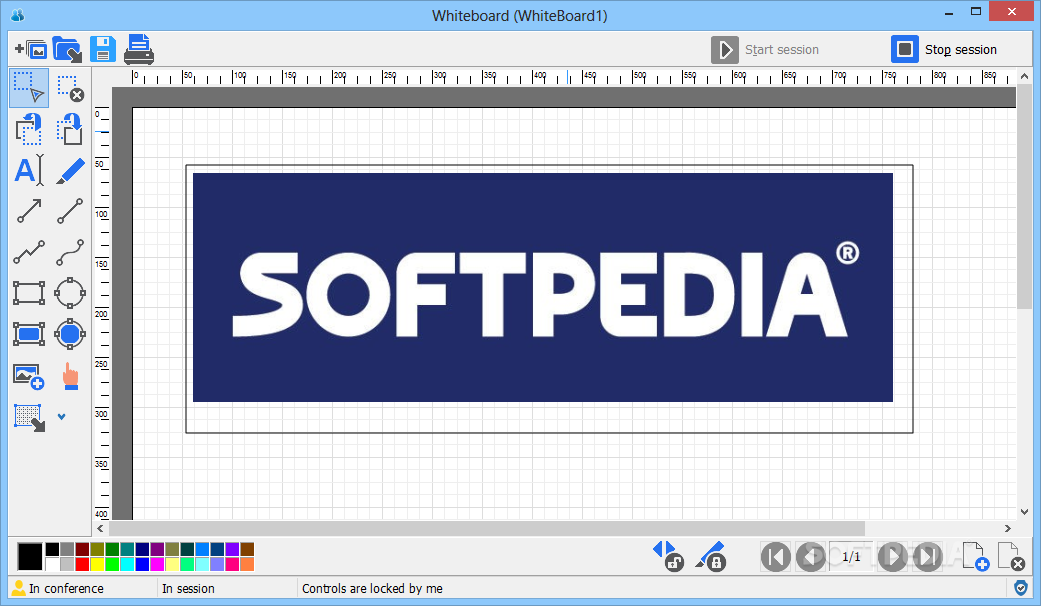The width and height of the screenshot is (1041, 606).
Task: Pick the cyan color swatch
Action: click(127, 564)
